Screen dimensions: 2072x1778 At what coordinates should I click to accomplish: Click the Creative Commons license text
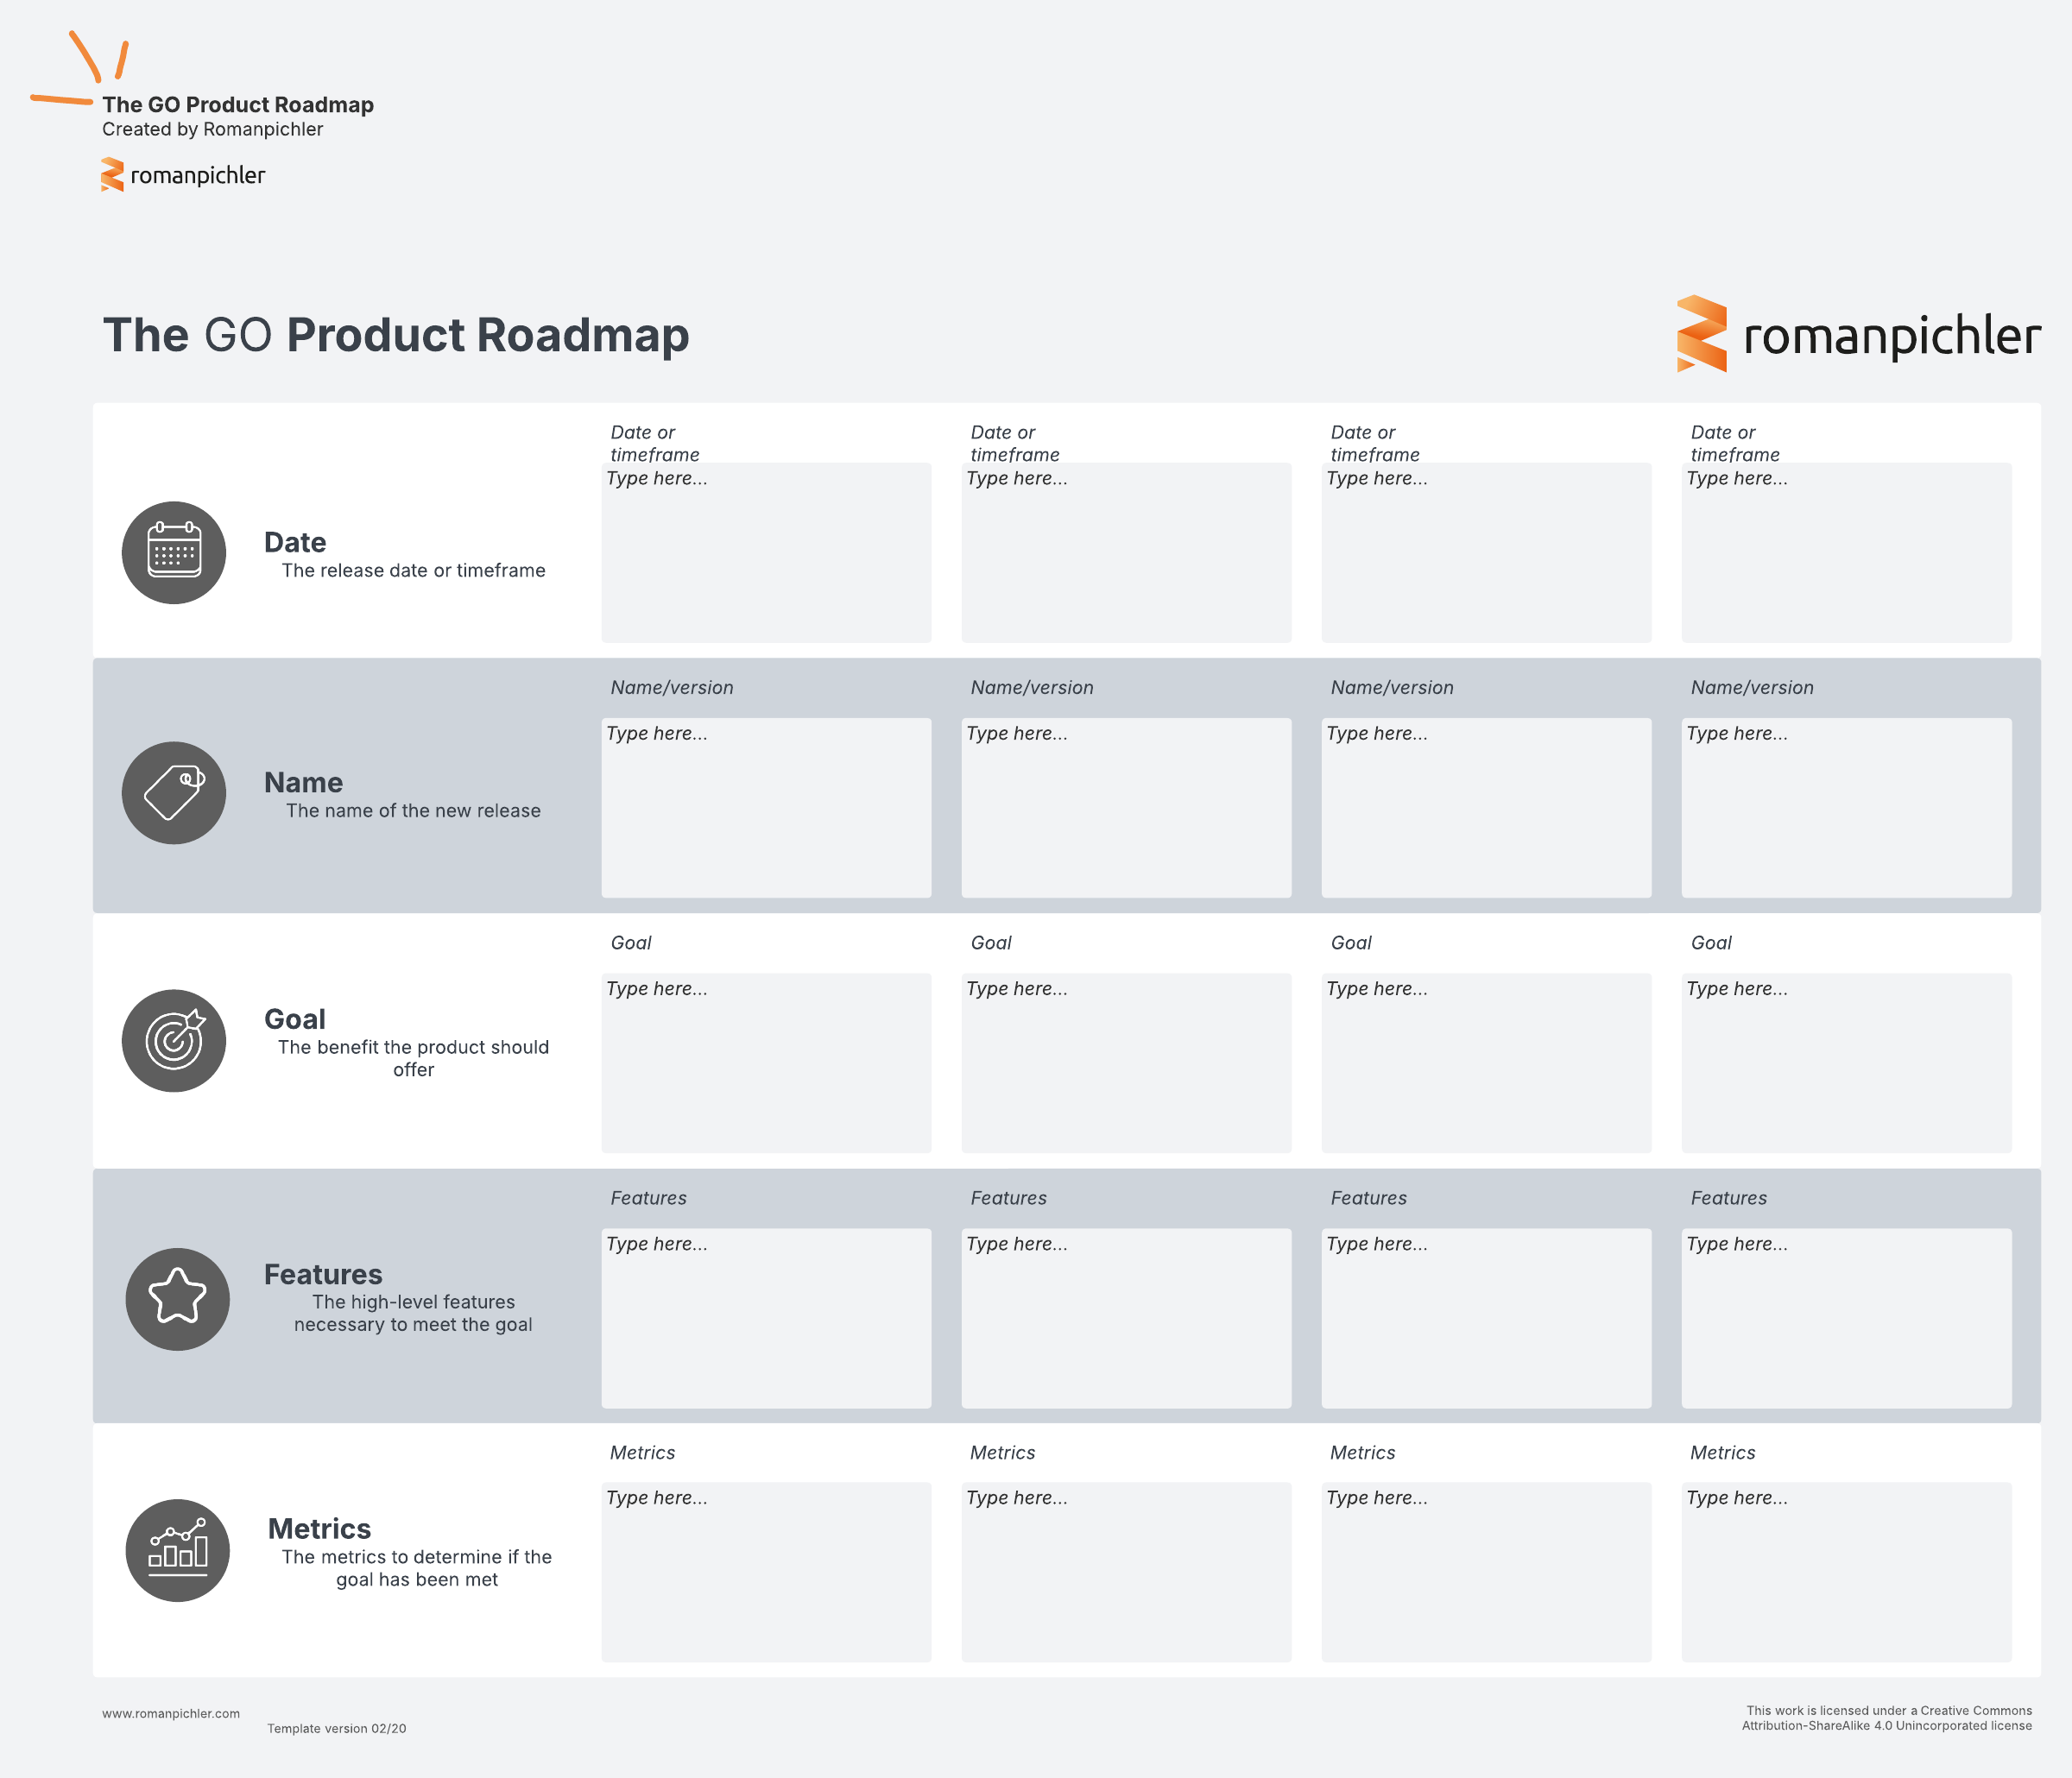coord(1886,1718)
